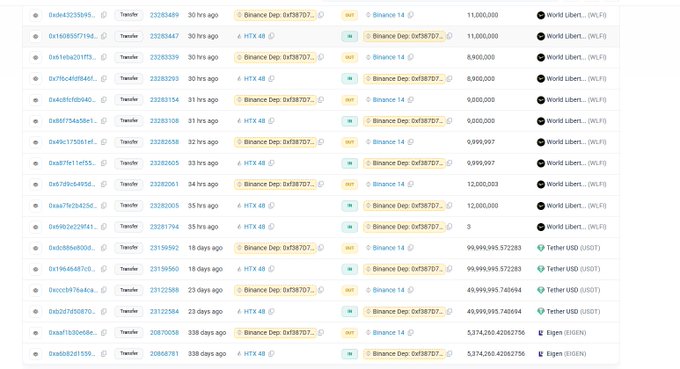Click eye icon for block 23282061 row
This screenshot has width=680, height=369.
pos(36,184)
